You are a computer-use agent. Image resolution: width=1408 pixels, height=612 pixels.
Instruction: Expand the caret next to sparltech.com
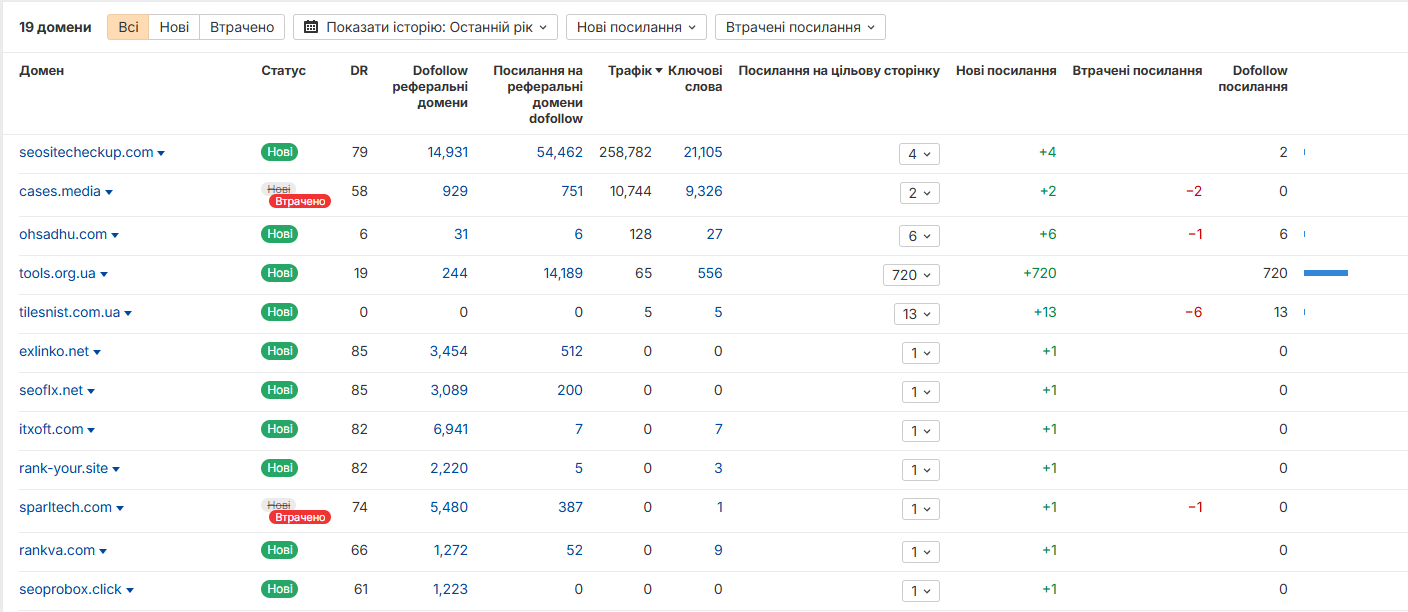(x=120, y=508)
